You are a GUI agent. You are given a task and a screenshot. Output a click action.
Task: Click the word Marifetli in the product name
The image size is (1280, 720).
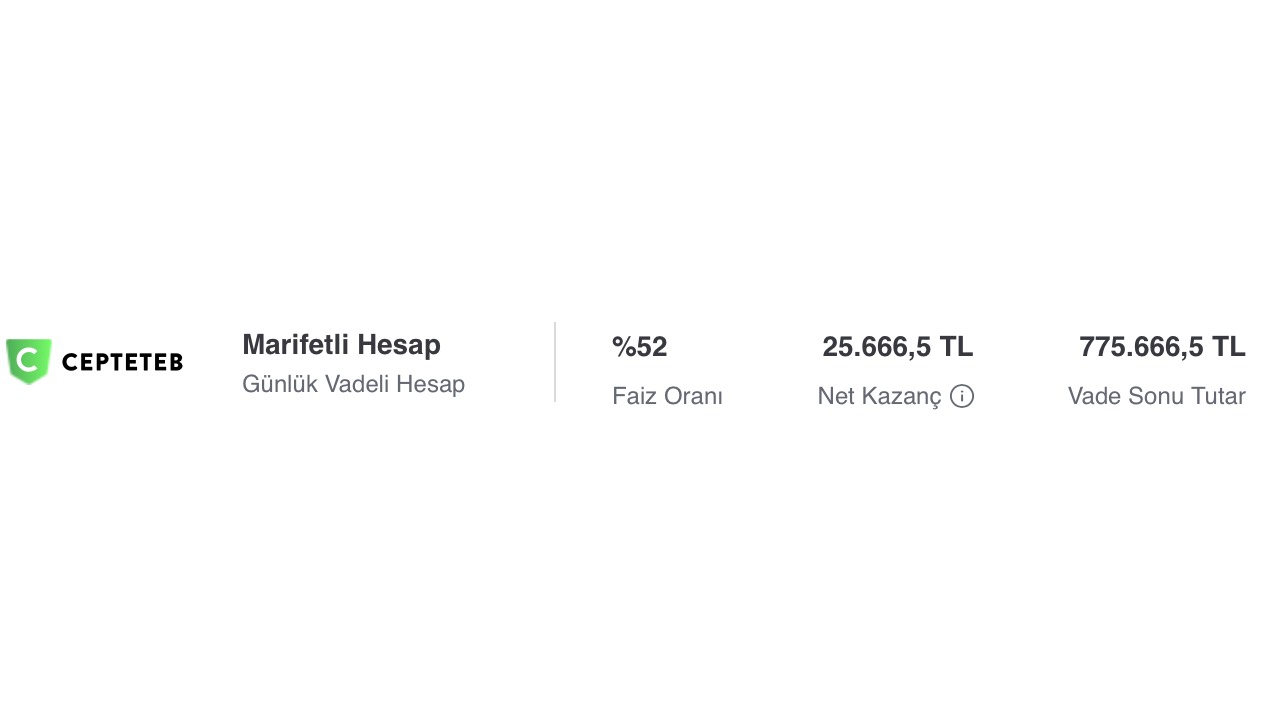point(296,345)
